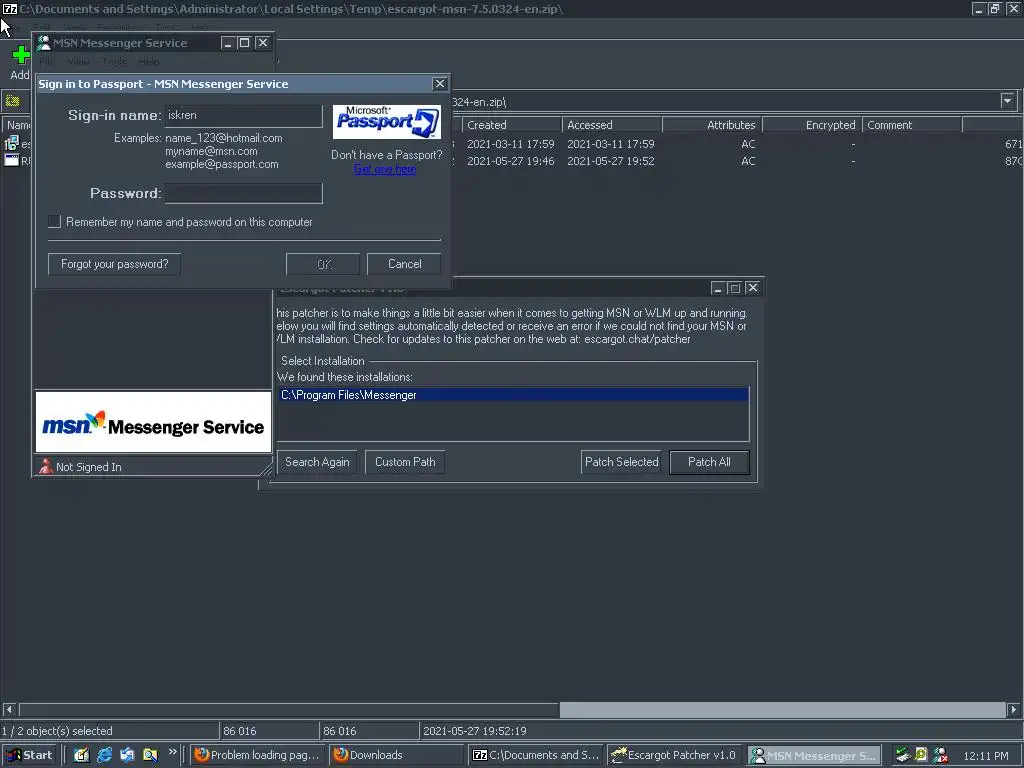Open the View menu in MSN Messenger
The width and height of the screenshot is (1024, 768).
[x=78, y=61]
